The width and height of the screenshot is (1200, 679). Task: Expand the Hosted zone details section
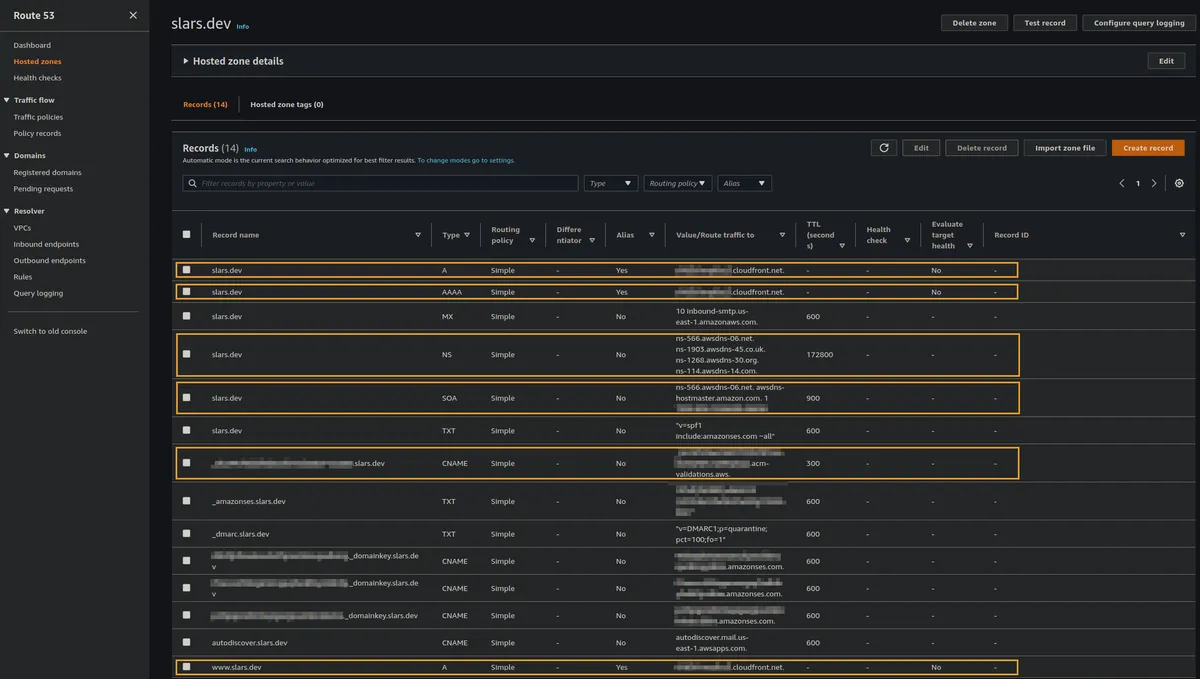(x=233, y=61)
